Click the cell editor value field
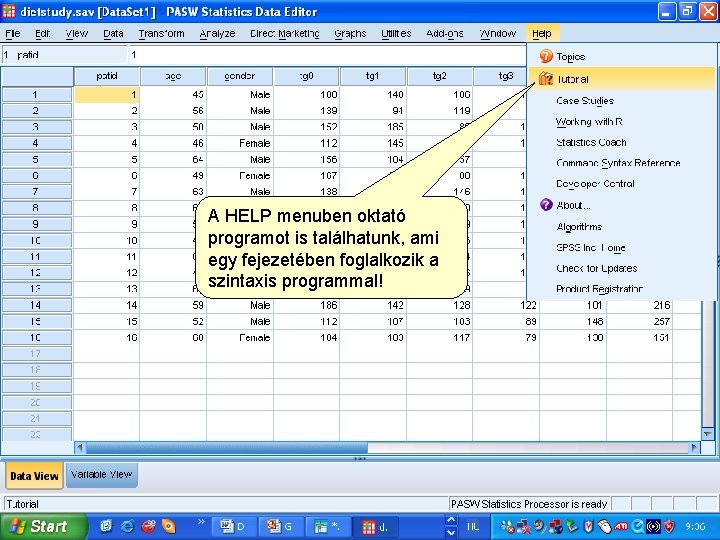The image size is (720, 540). coord(327,55)
